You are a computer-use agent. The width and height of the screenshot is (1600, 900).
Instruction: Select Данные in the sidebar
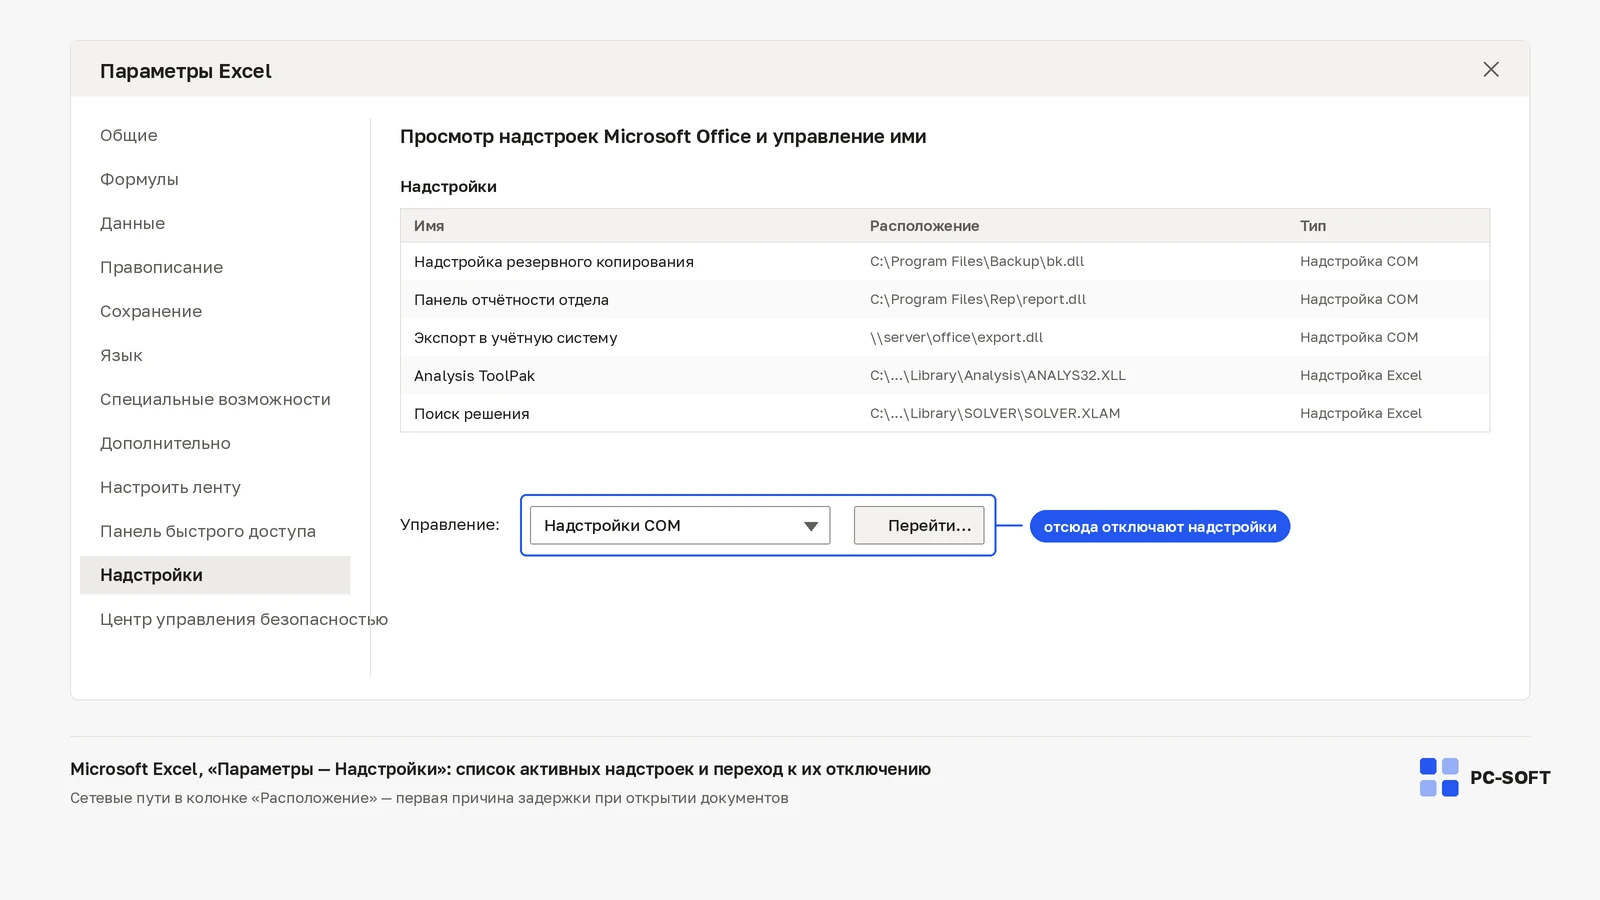(132, 223)
